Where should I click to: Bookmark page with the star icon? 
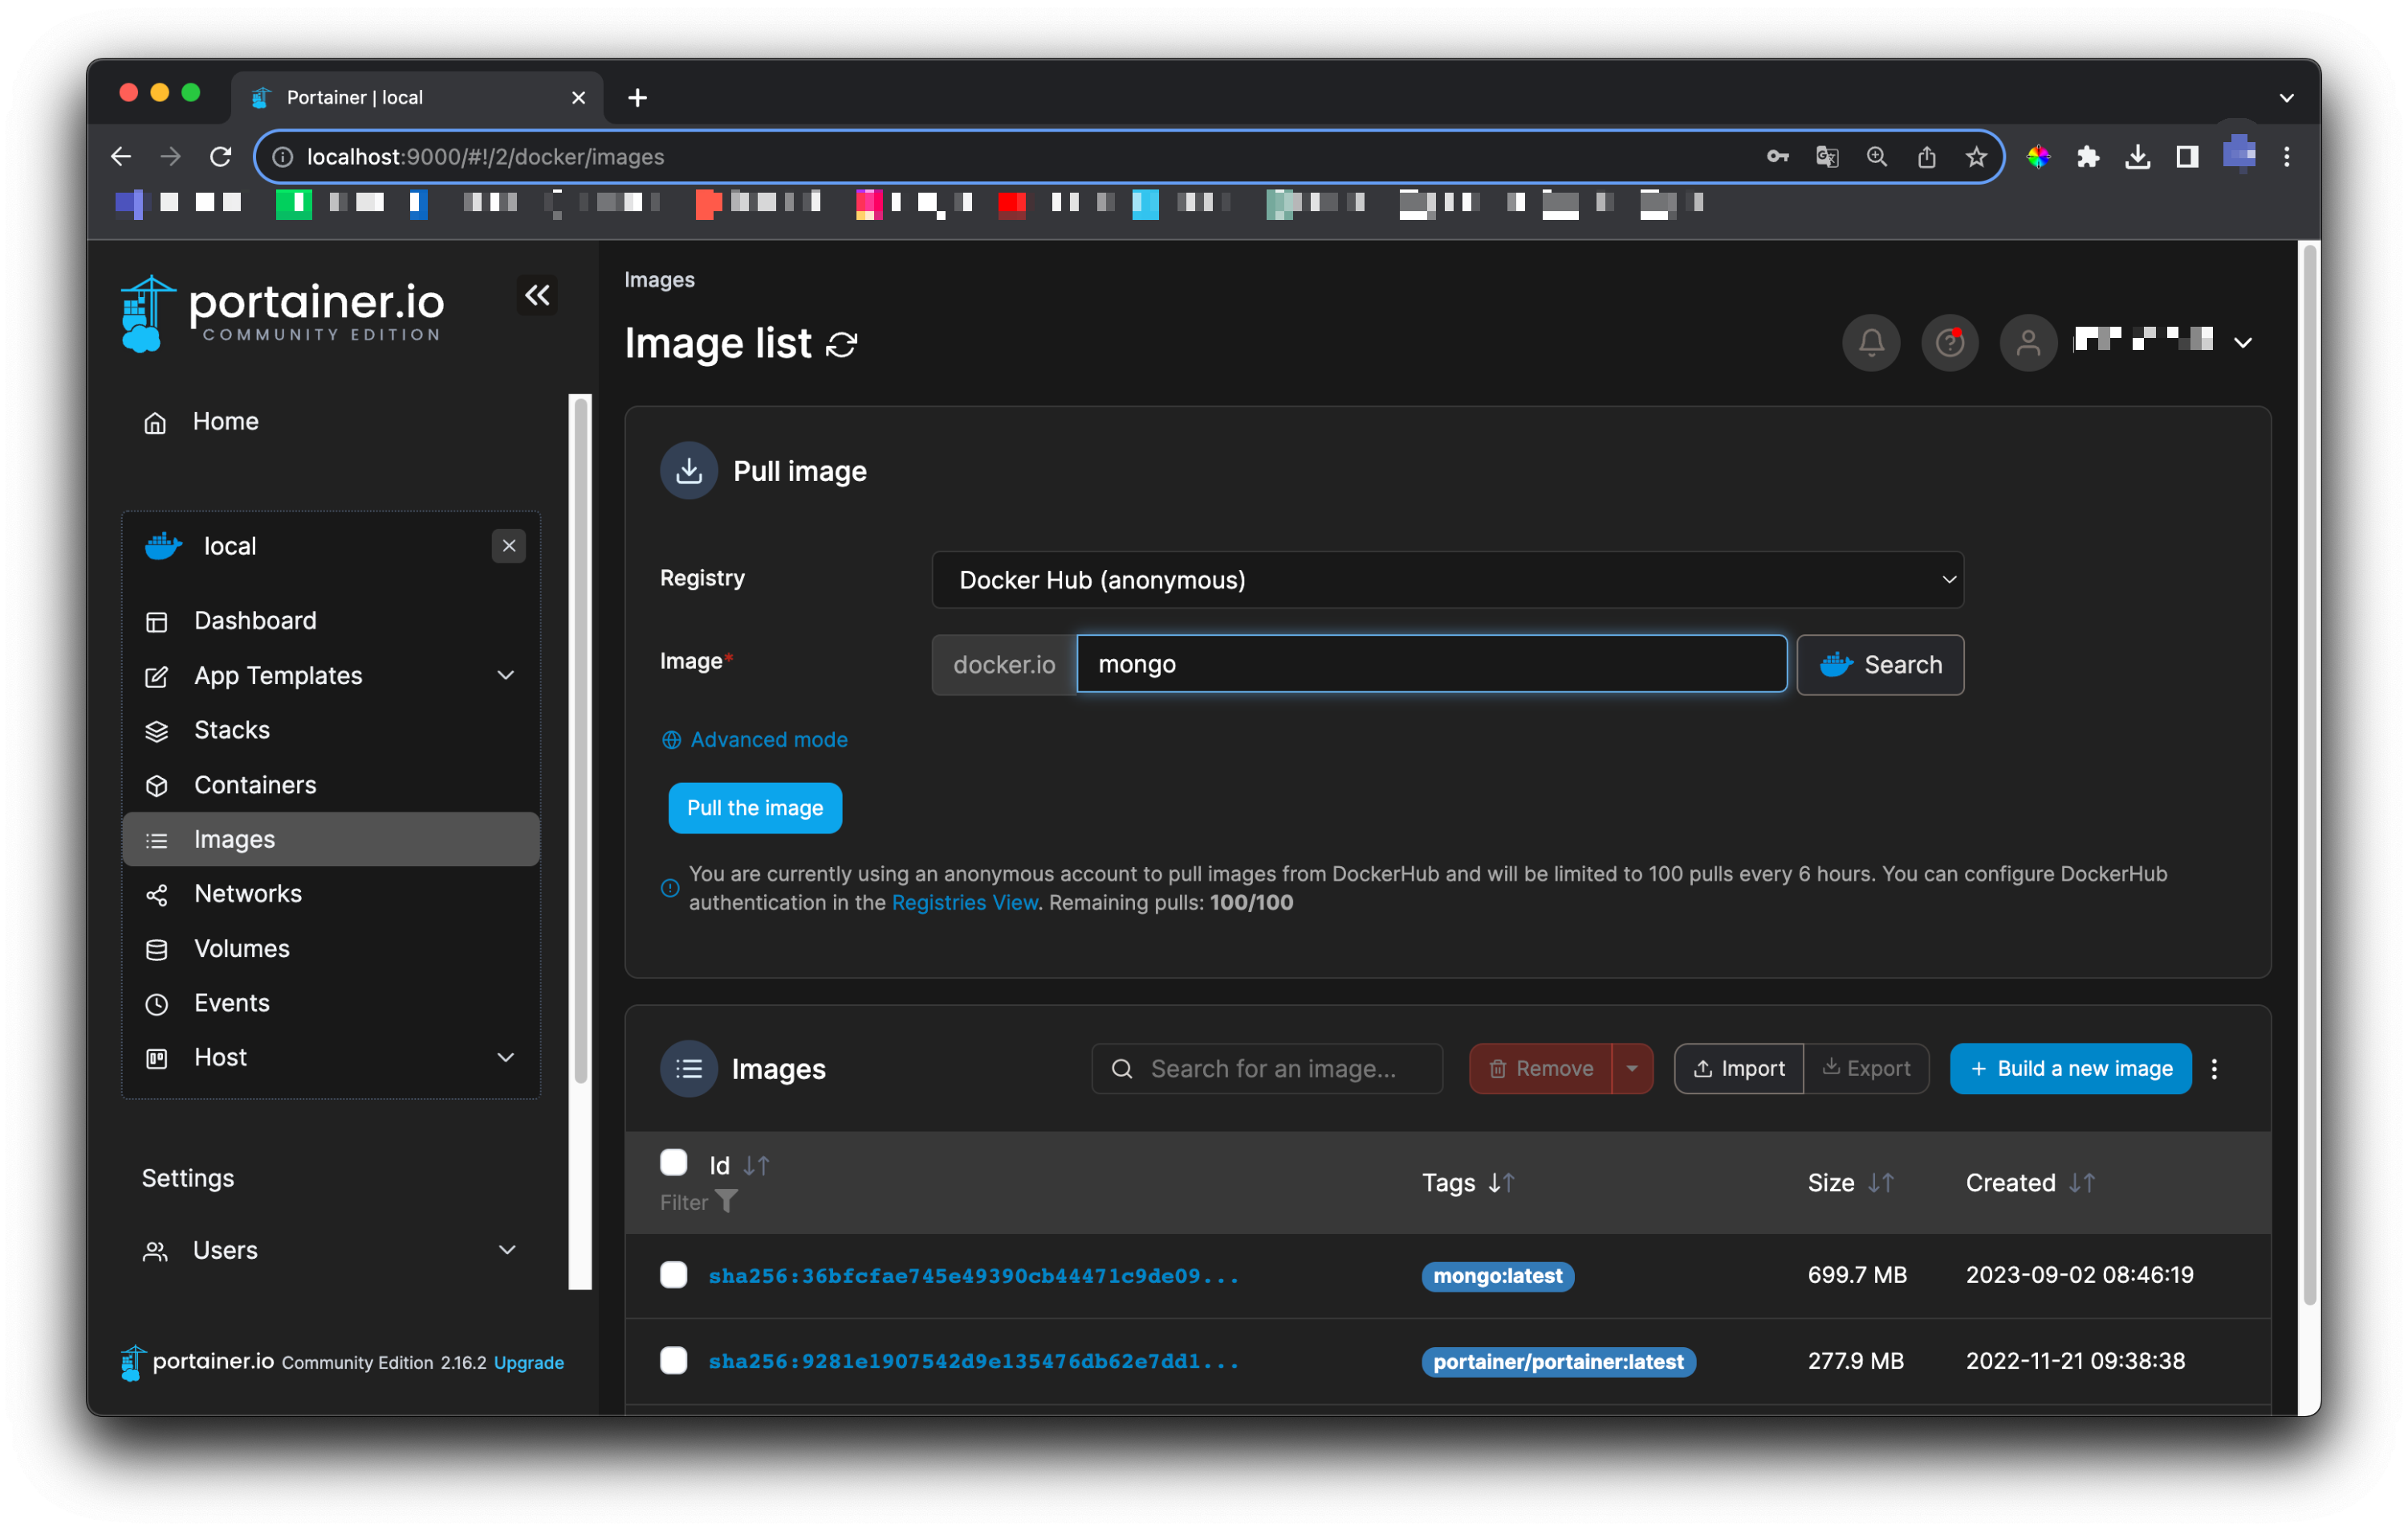click(x=1975, y=157)
